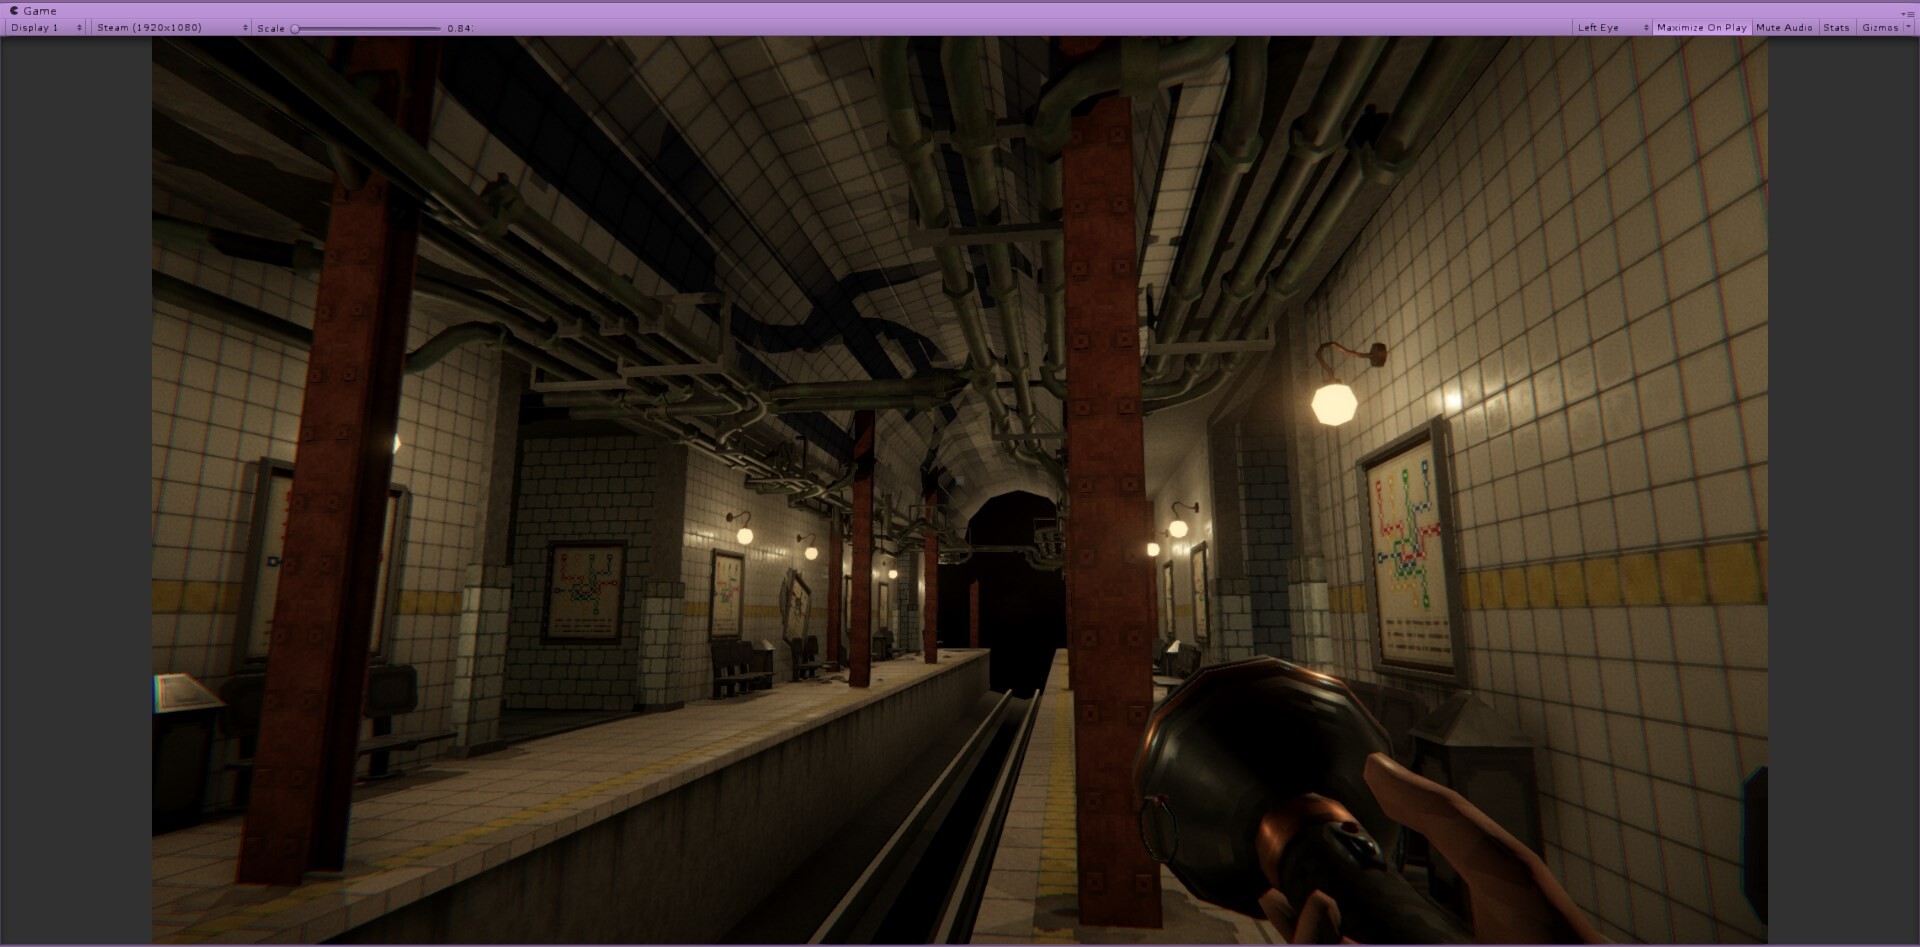
Task: Click the dropdown triangle beside Gizmos
Action: (1906, 27)
